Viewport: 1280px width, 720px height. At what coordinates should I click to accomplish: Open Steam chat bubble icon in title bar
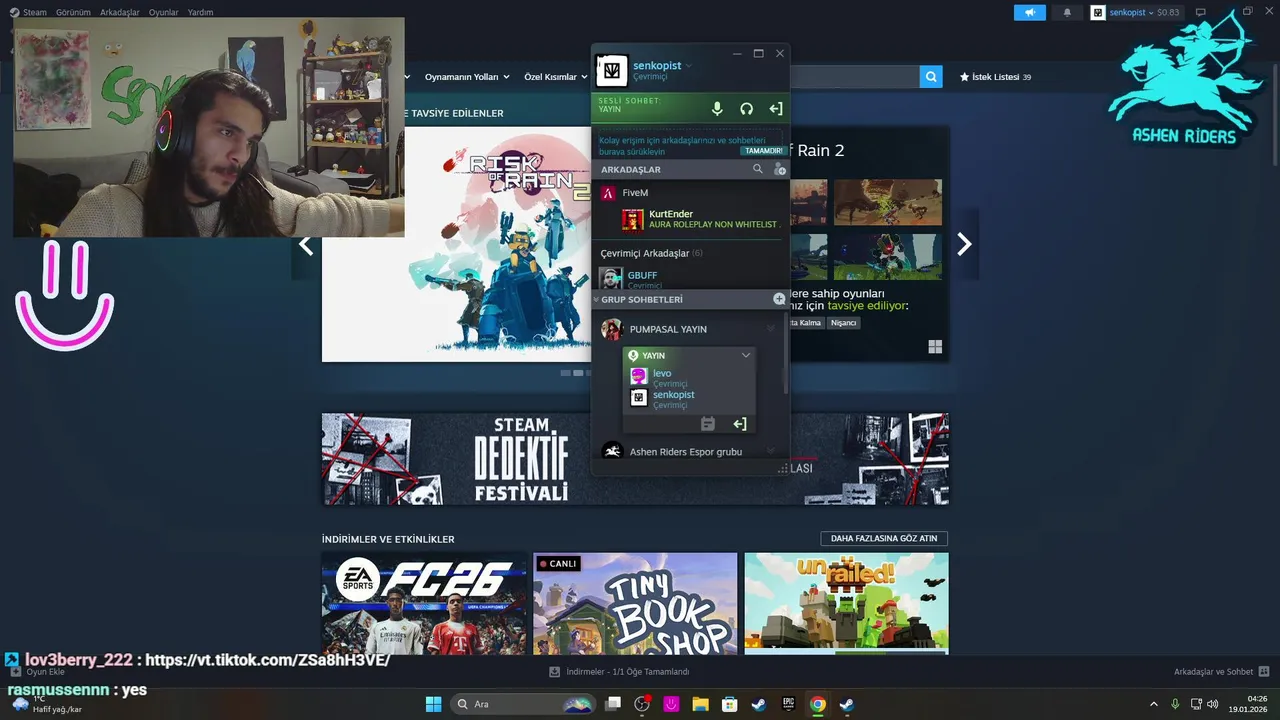point(1201,12)
